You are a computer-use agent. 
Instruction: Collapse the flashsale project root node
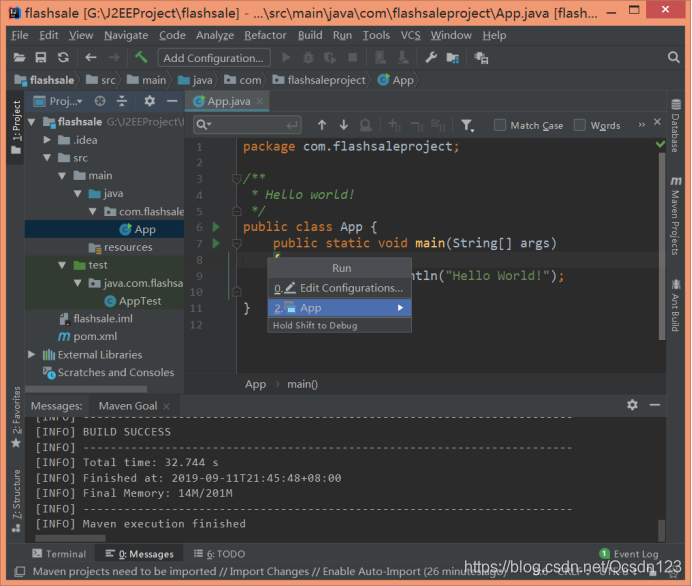32,122
